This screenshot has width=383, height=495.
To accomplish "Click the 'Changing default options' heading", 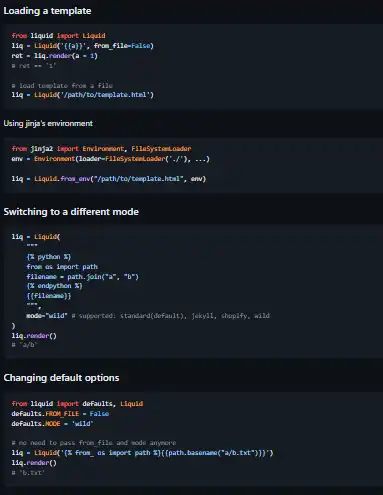I will tap(61, 378).
